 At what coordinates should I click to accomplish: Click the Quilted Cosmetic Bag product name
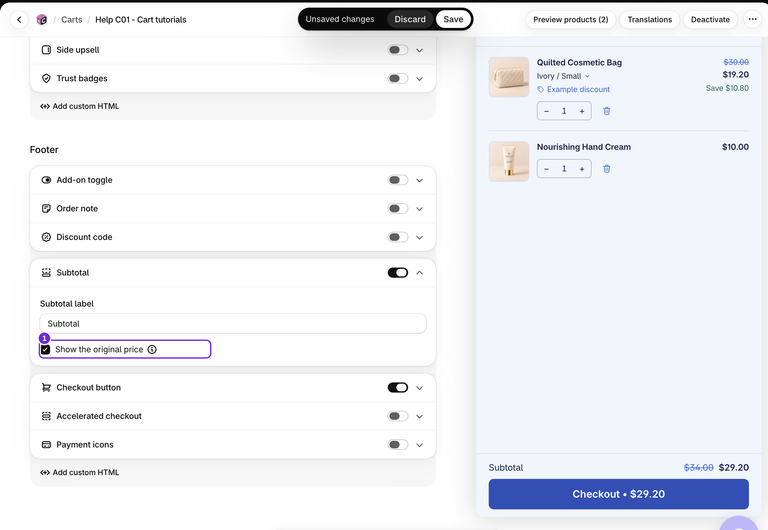579,63
